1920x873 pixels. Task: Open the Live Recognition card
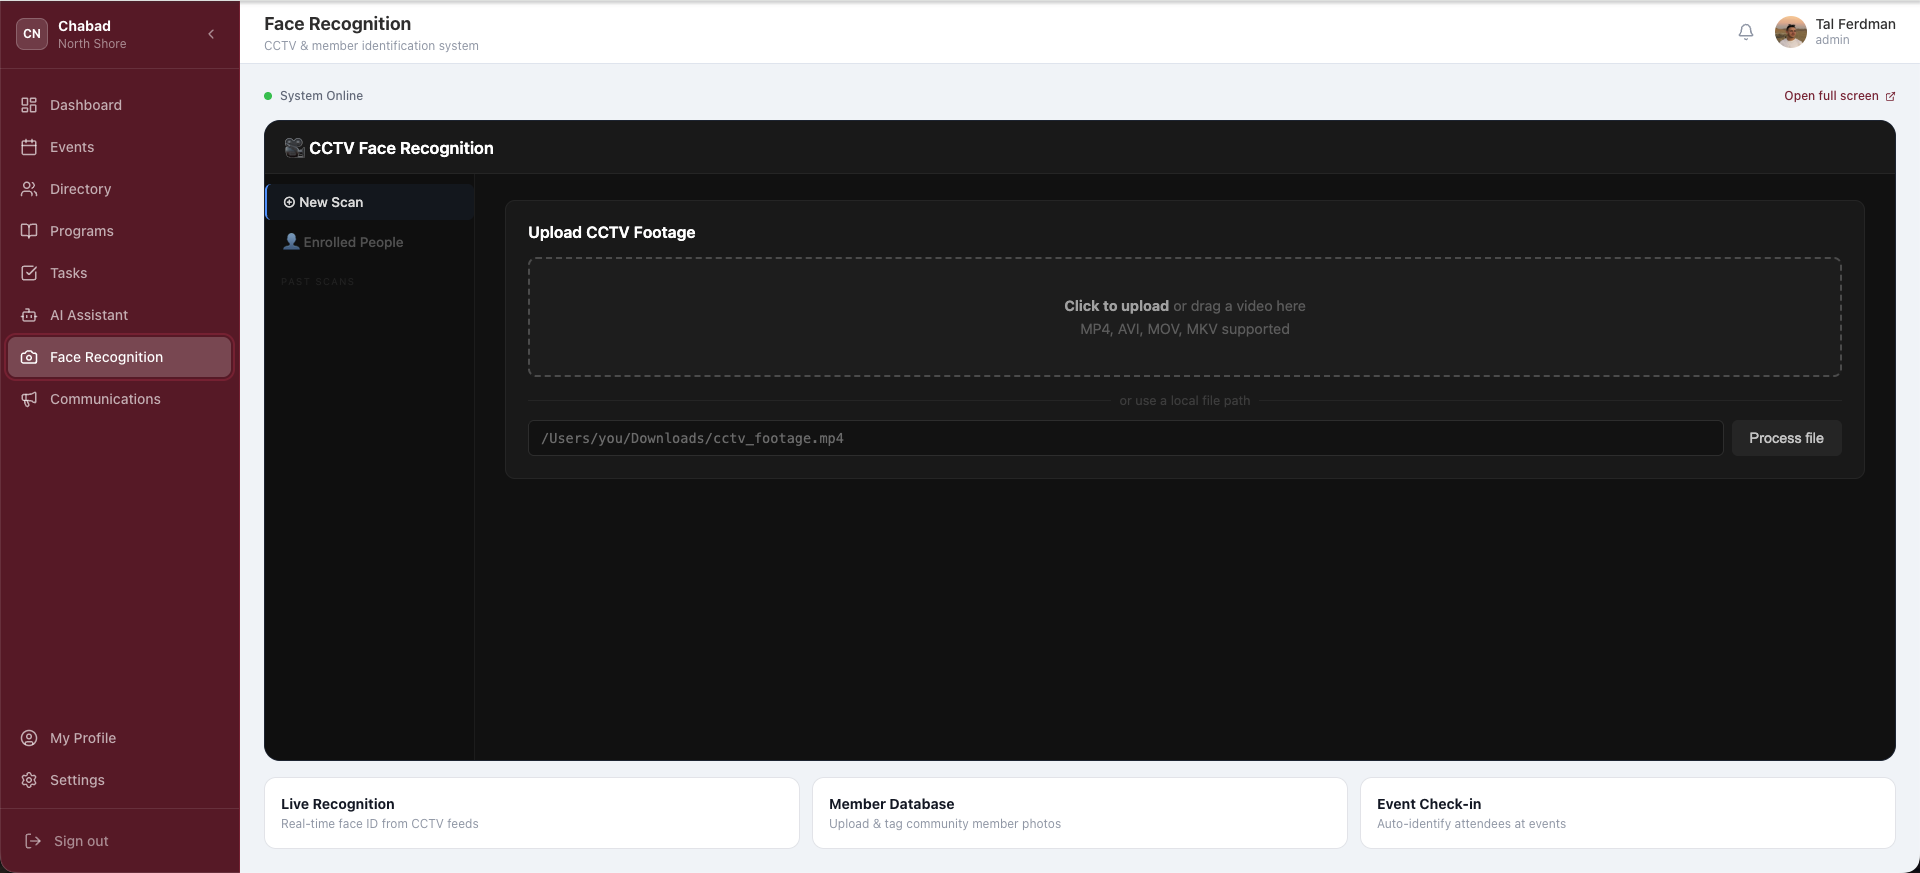click(532, 813)
